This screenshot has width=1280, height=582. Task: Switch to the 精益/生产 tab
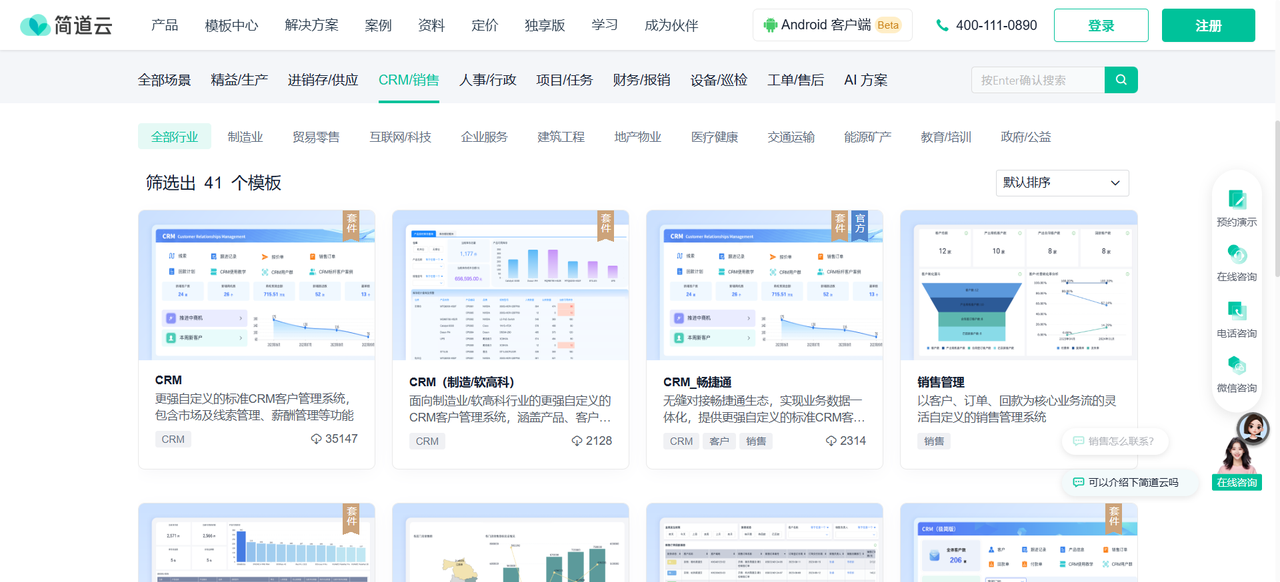[x=239, y=80]
